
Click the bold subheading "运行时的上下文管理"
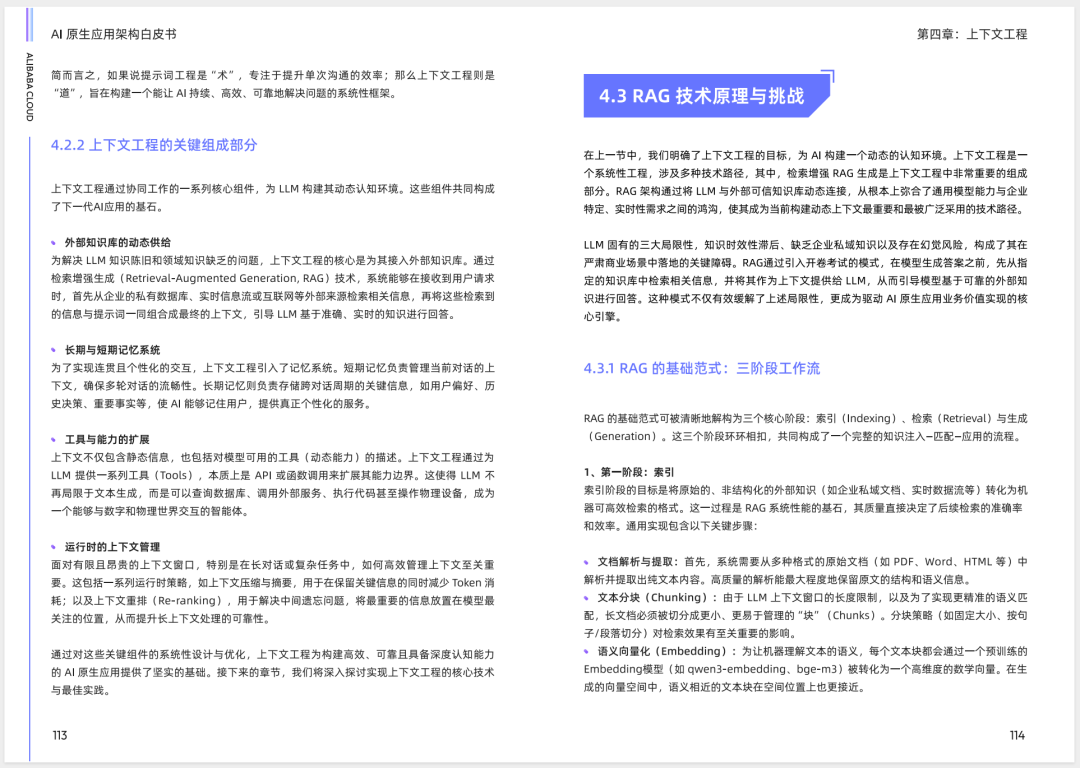(112, 547)
